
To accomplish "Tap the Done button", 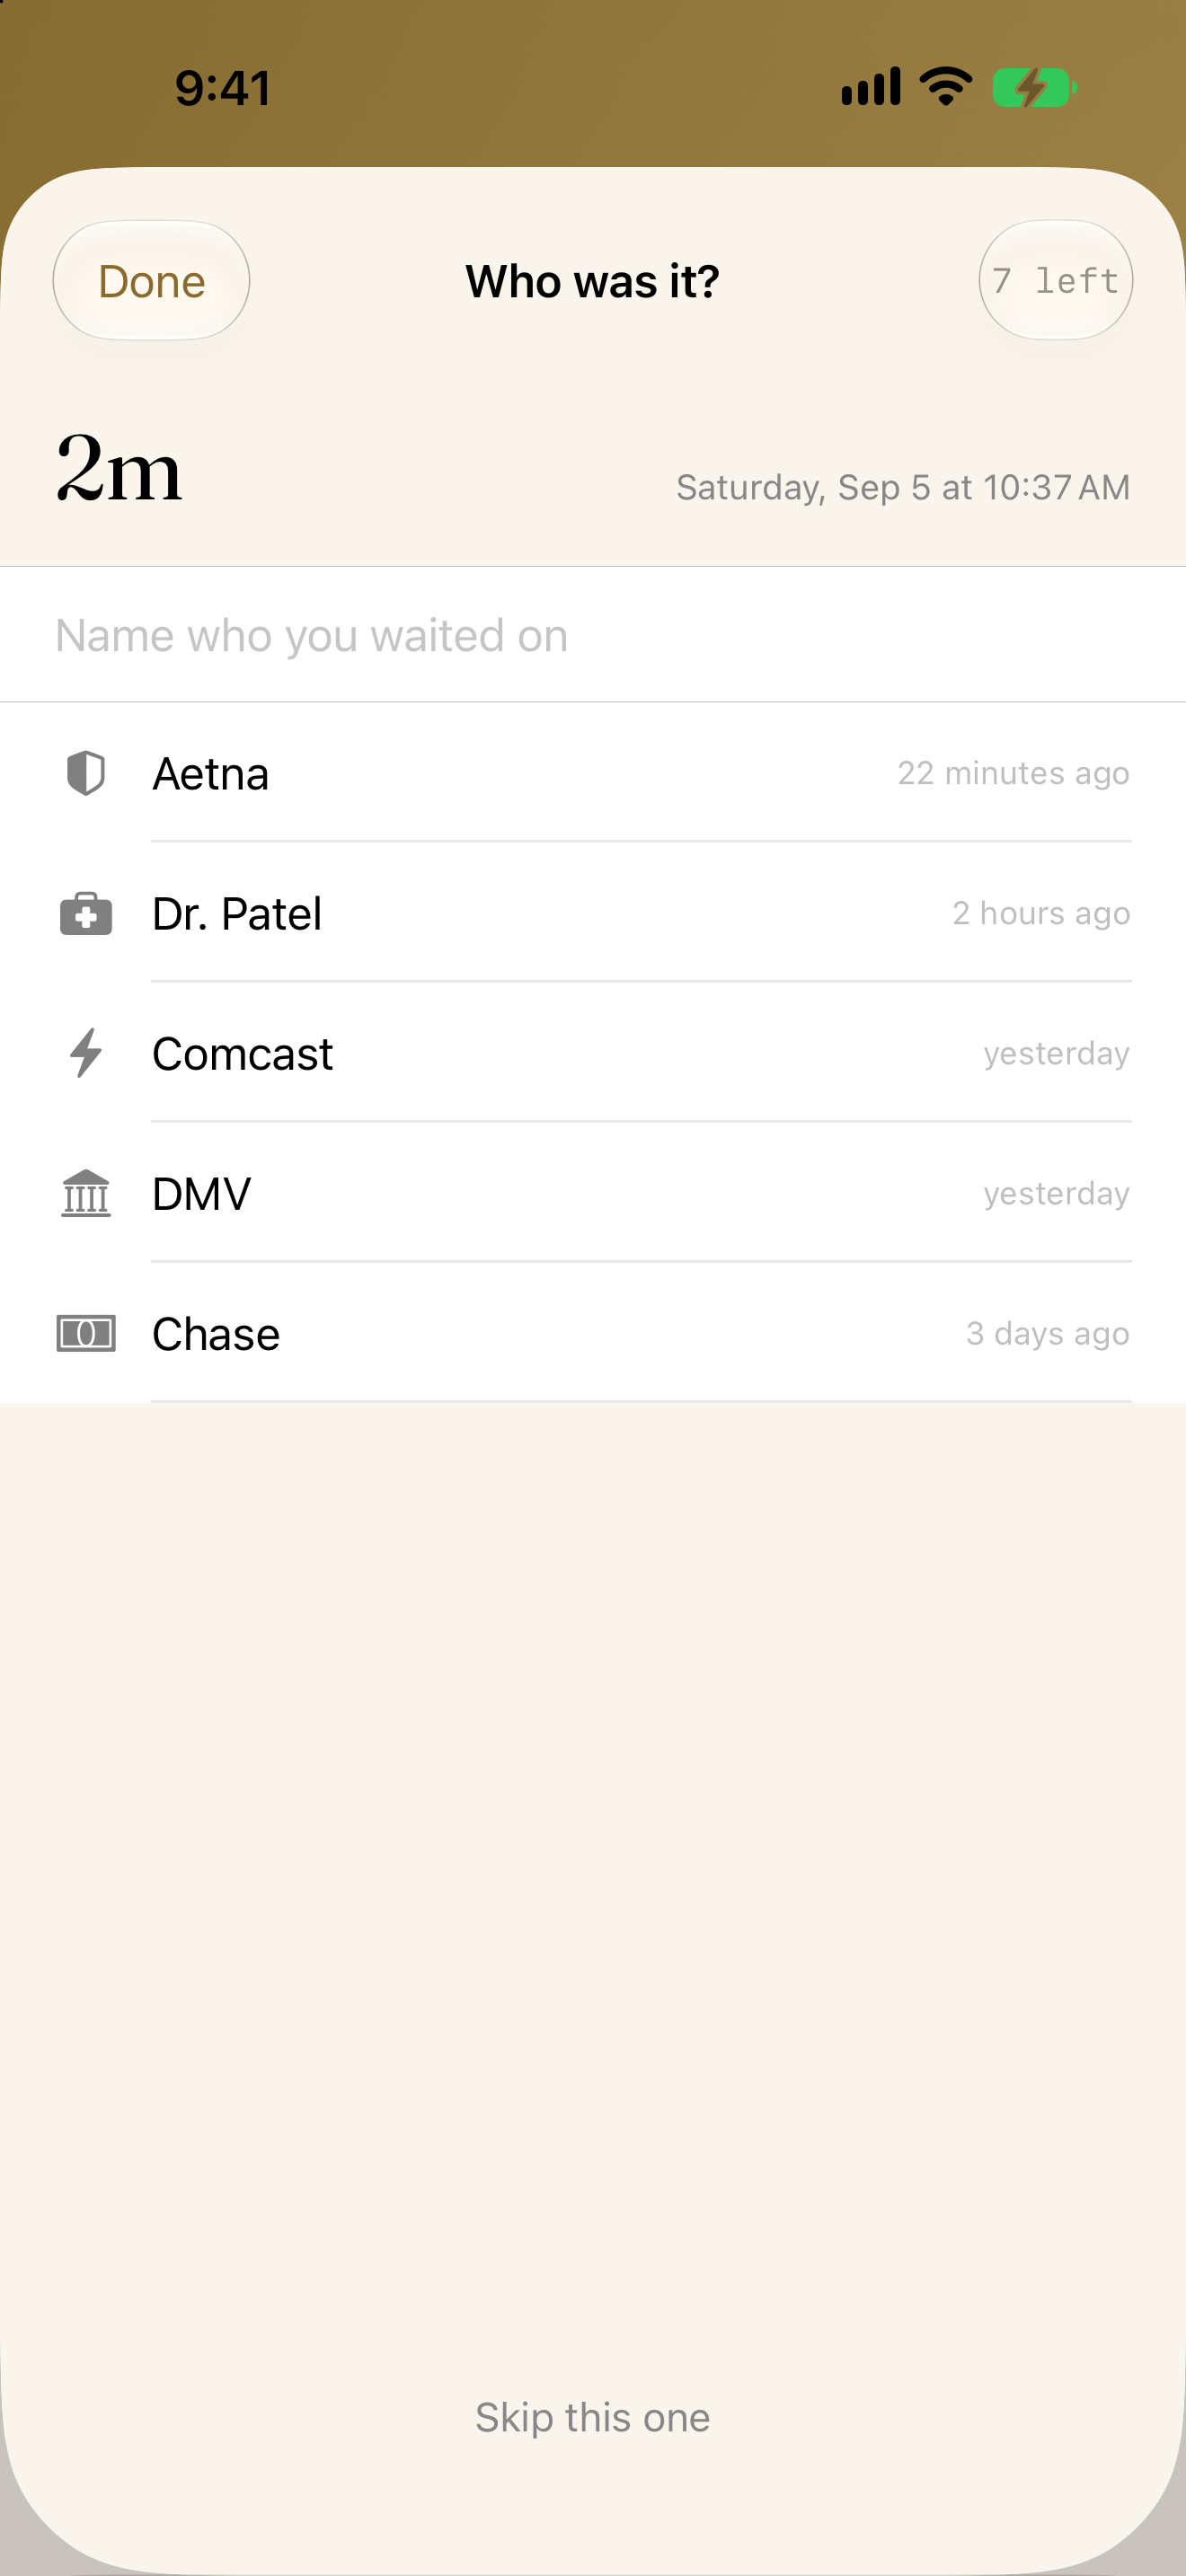I will tap(151, 281).
